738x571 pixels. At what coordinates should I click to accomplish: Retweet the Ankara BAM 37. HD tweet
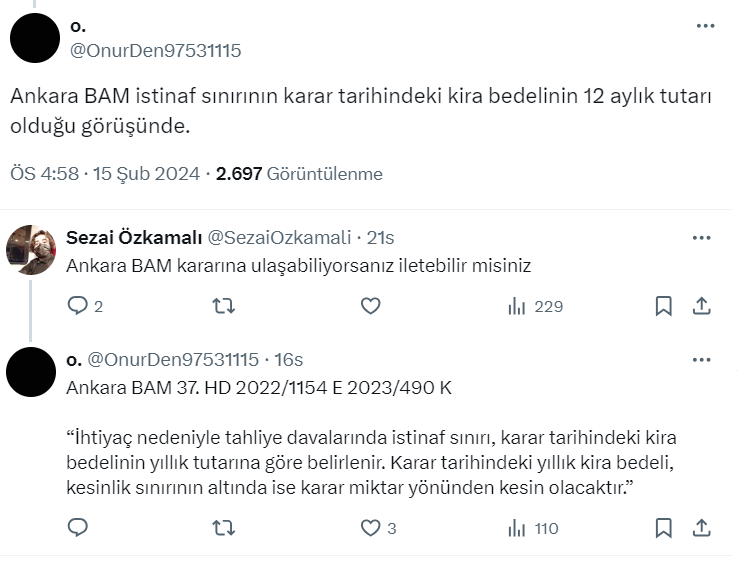[224, 527]
